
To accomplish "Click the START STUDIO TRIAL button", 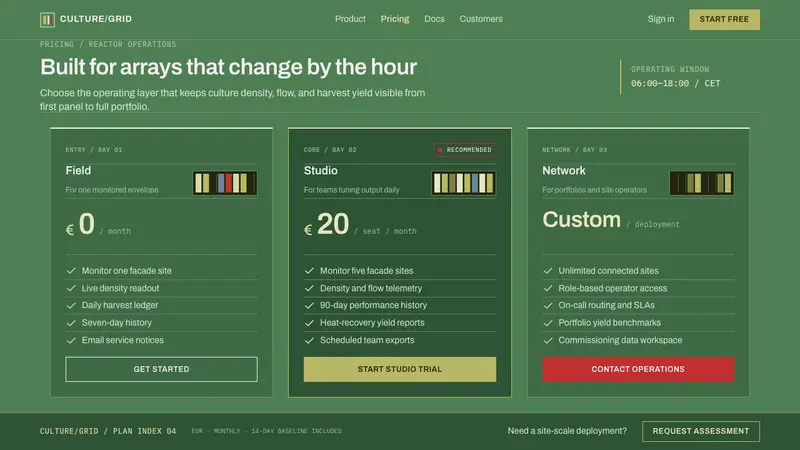I will click(x=399, y=369).
